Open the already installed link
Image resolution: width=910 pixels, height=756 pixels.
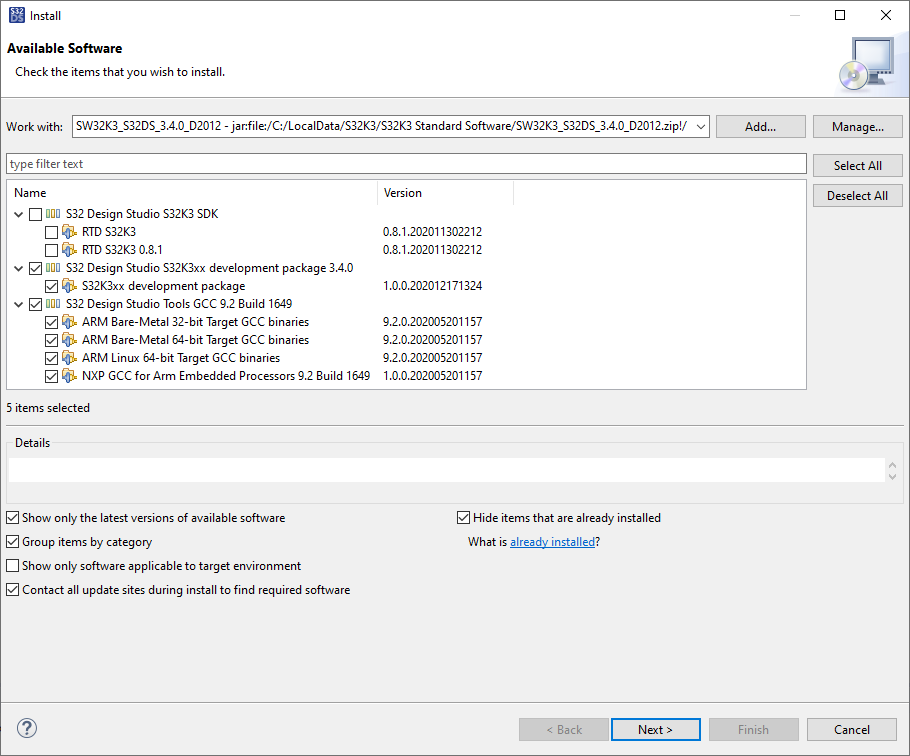[552, 542]
